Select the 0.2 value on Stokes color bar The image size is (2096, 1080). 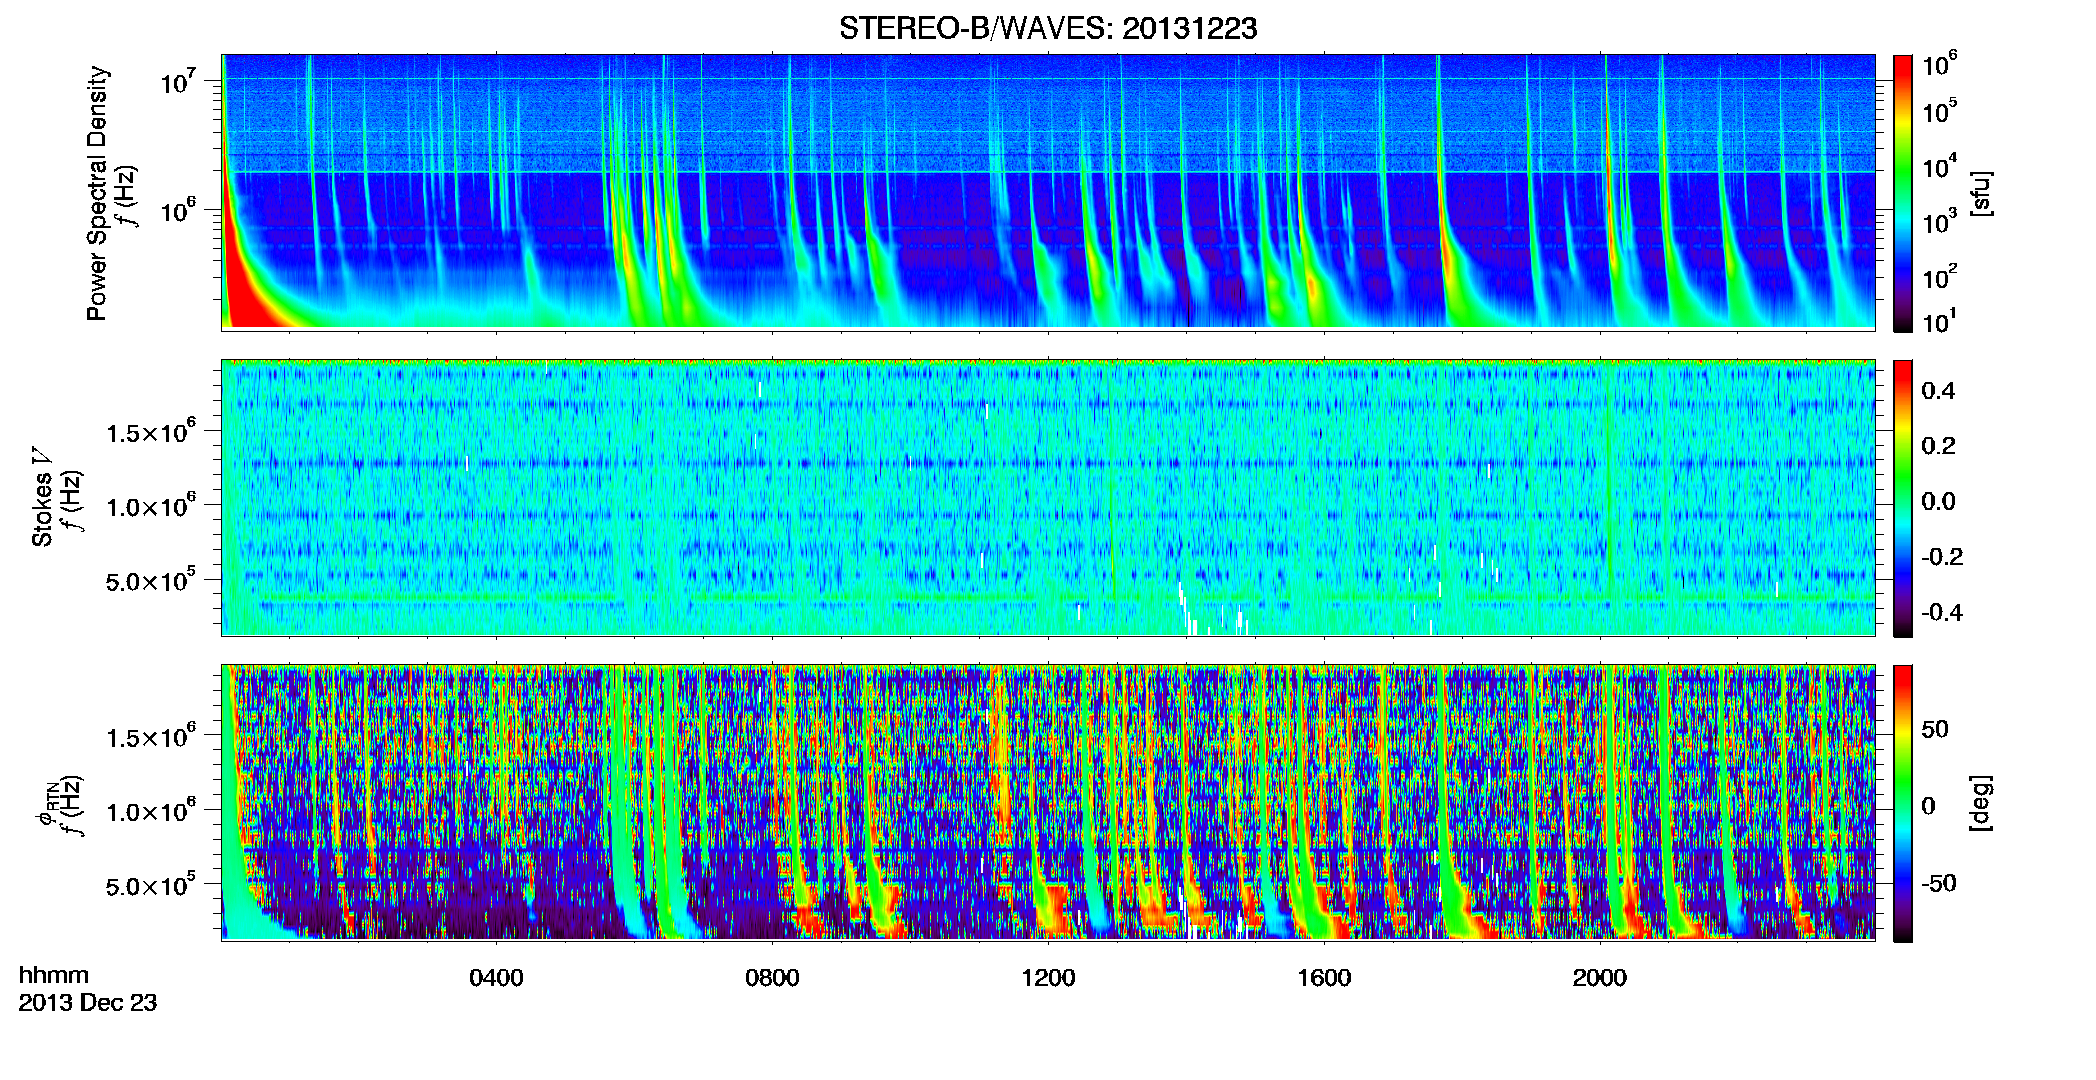[x=1938, y=446]
